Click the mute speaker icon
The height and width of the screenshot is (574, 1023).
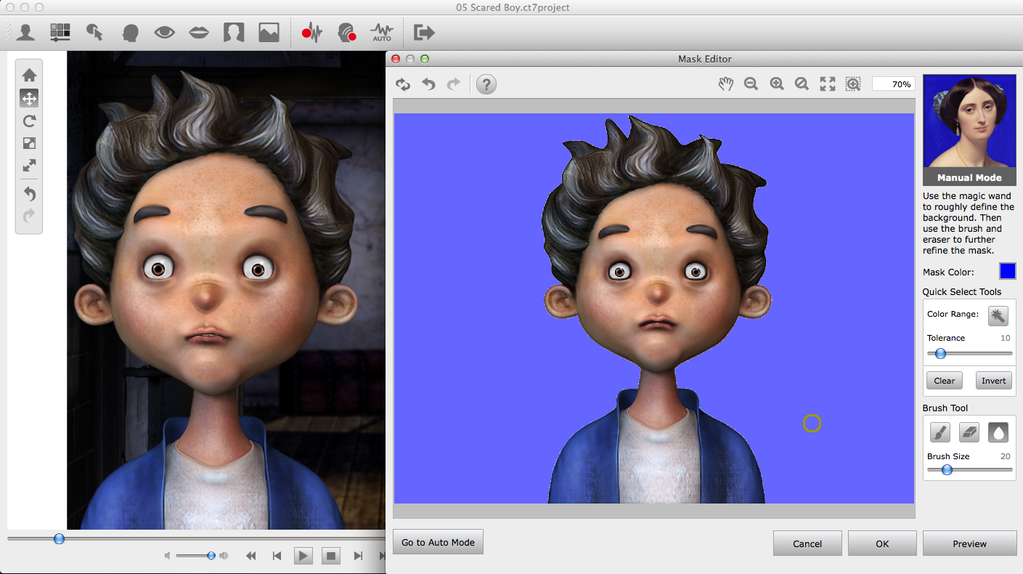click(x=168, y=556)
